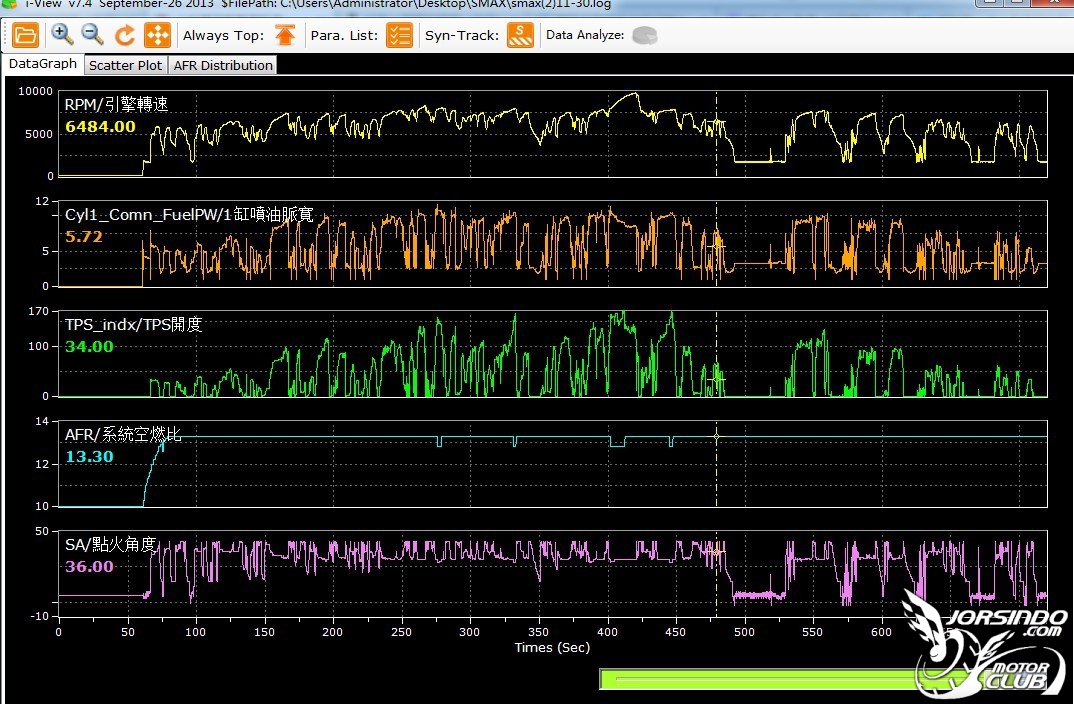
Task: Select the DataGraph tab
Action: [x=42, y=64]
